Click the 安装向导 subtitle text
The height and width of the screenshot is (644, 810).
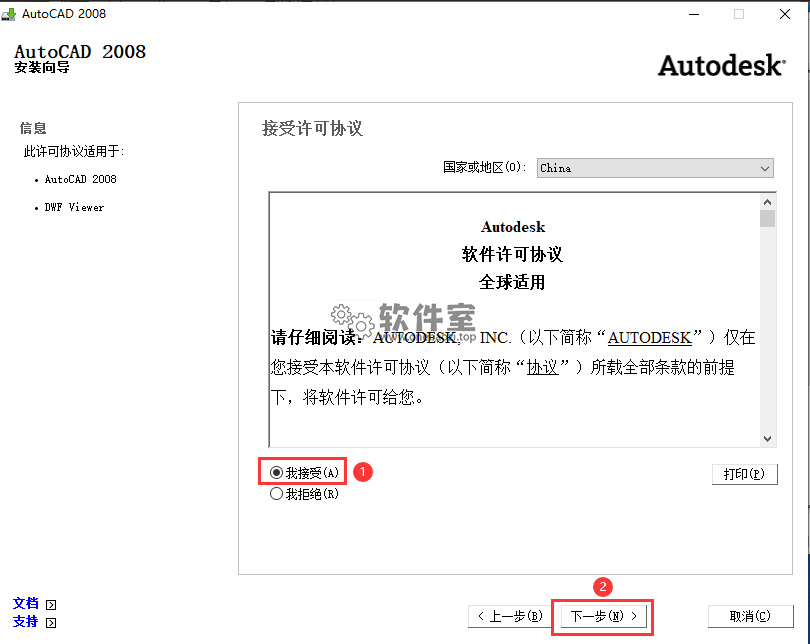tap(42, 68)
